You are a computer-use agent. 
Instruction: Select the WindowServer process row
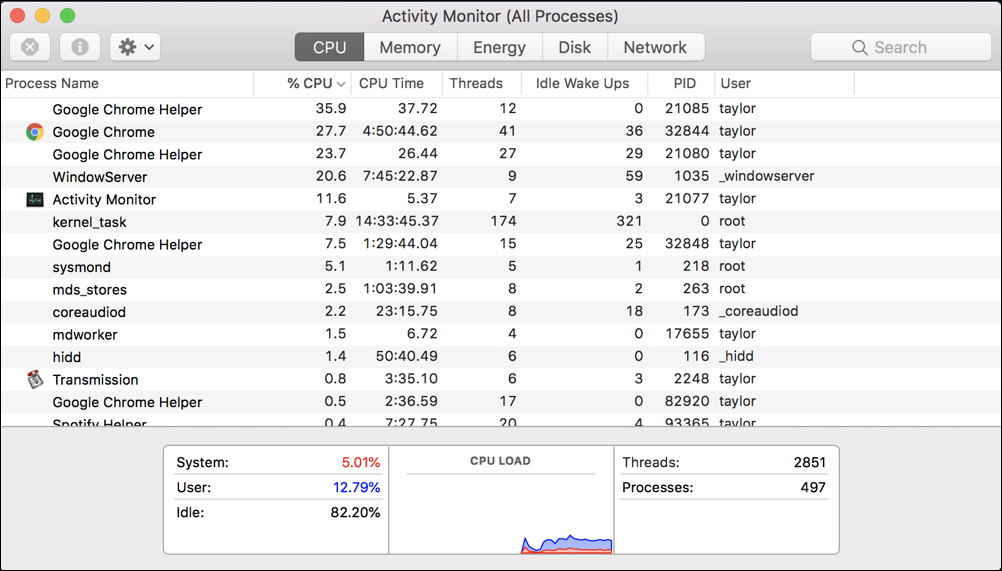pos(501,177)
